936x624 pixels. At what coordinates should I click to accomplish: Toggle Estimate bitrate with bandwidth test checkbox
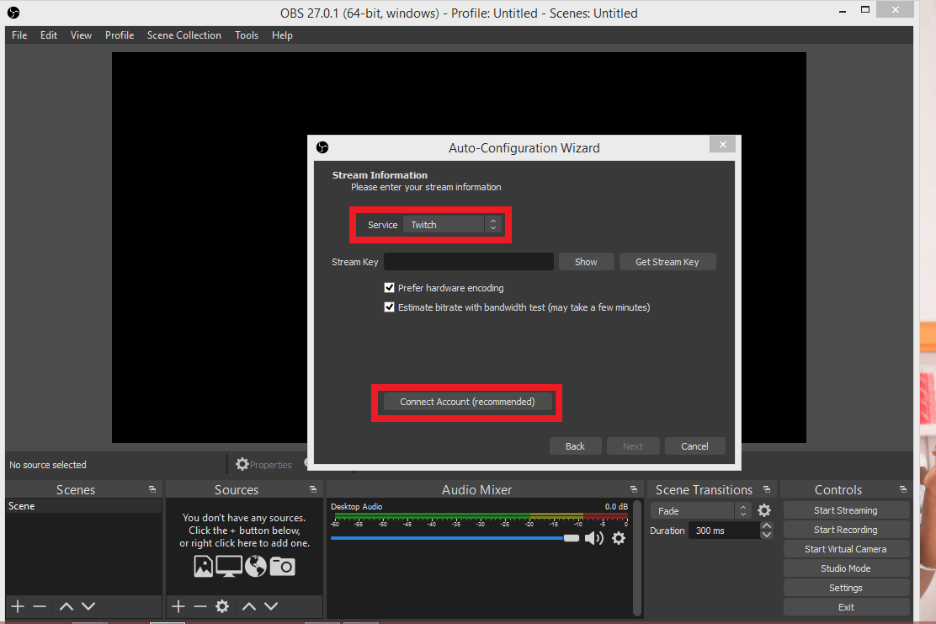[389, 308]
